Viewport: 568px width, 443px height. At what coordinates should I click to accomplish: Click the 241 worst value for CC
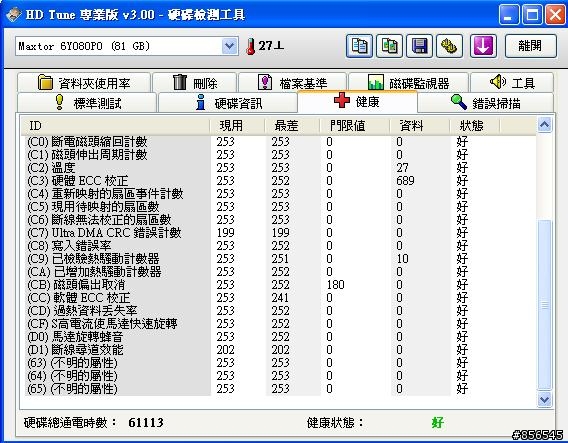point(280,298)
